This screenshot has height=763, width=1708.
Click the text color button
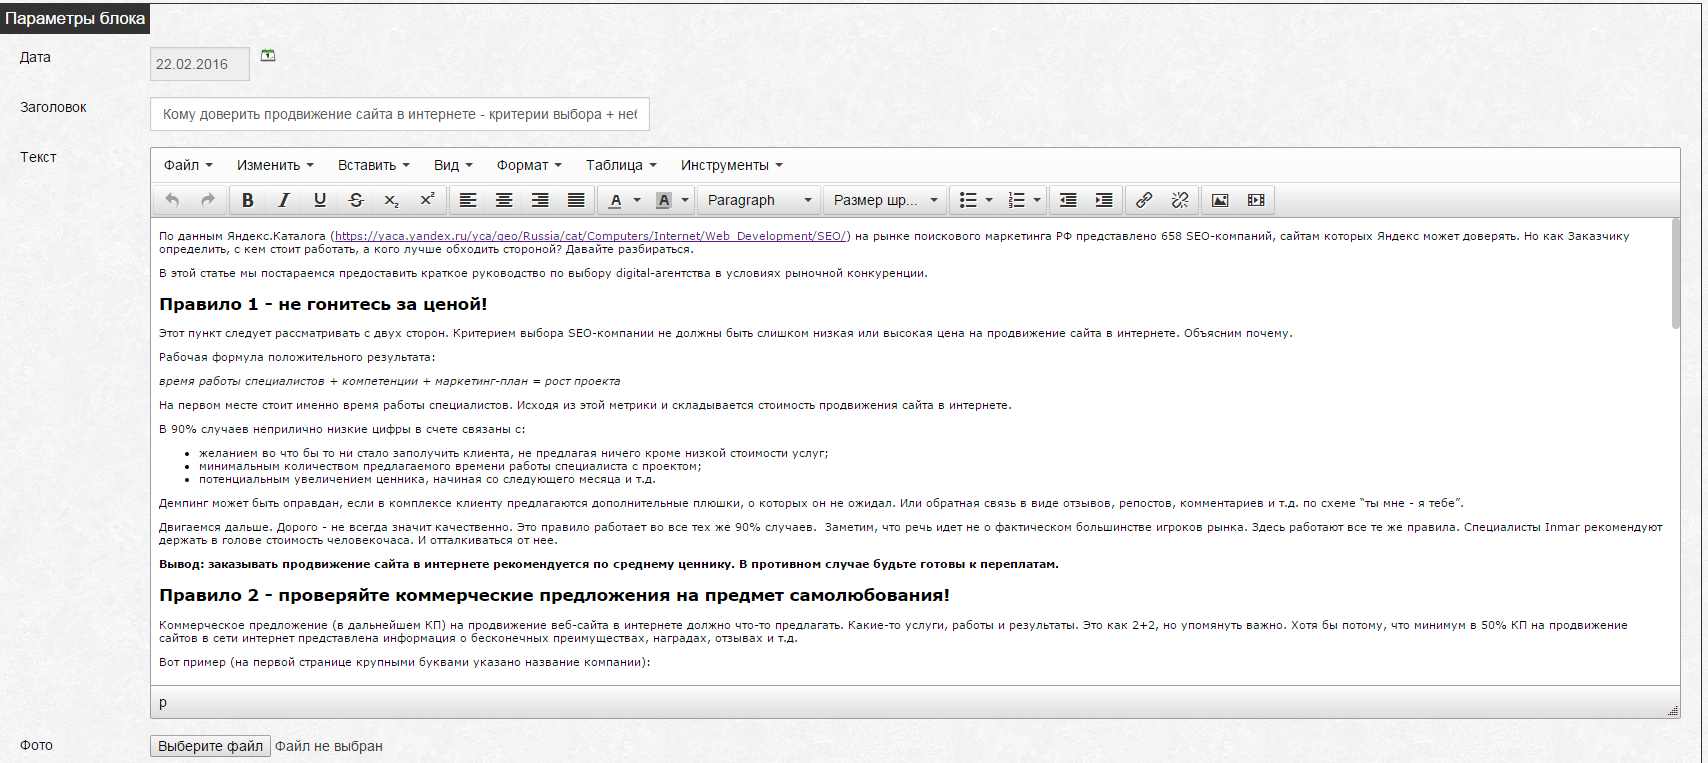tap(616, 200)
